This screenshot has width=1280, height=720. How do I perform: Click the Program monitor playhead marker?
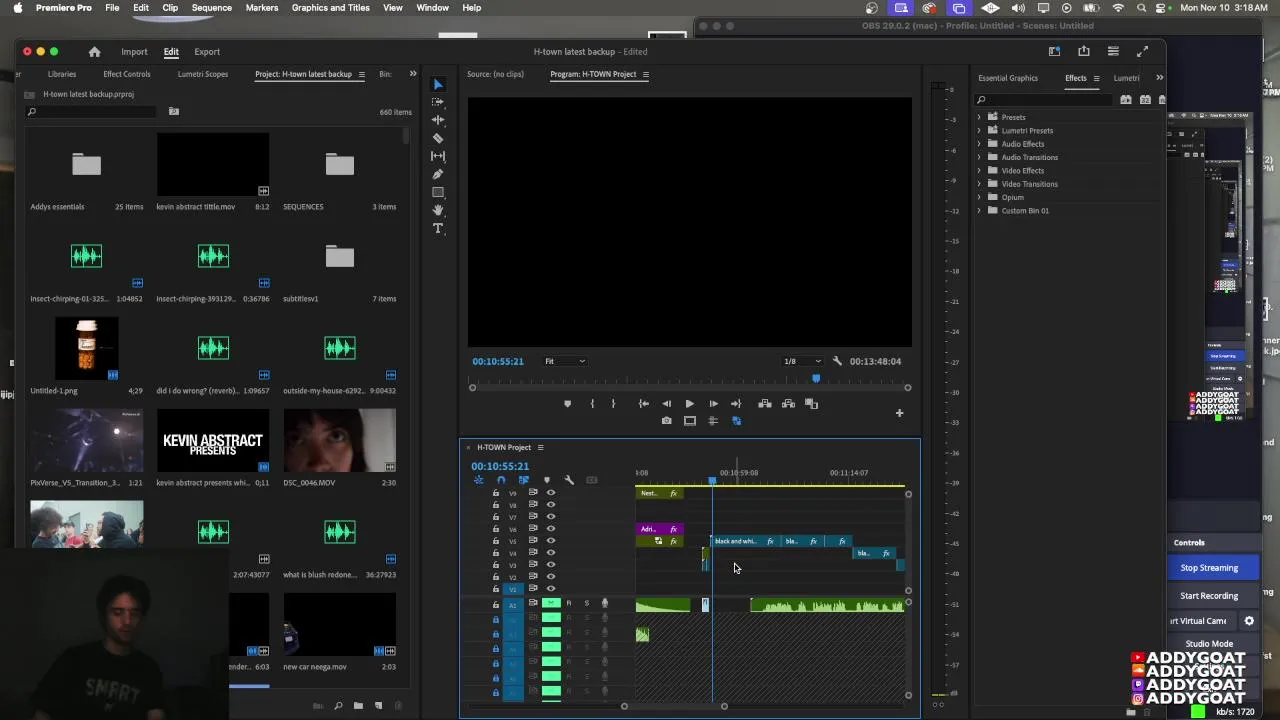point(816,379)
